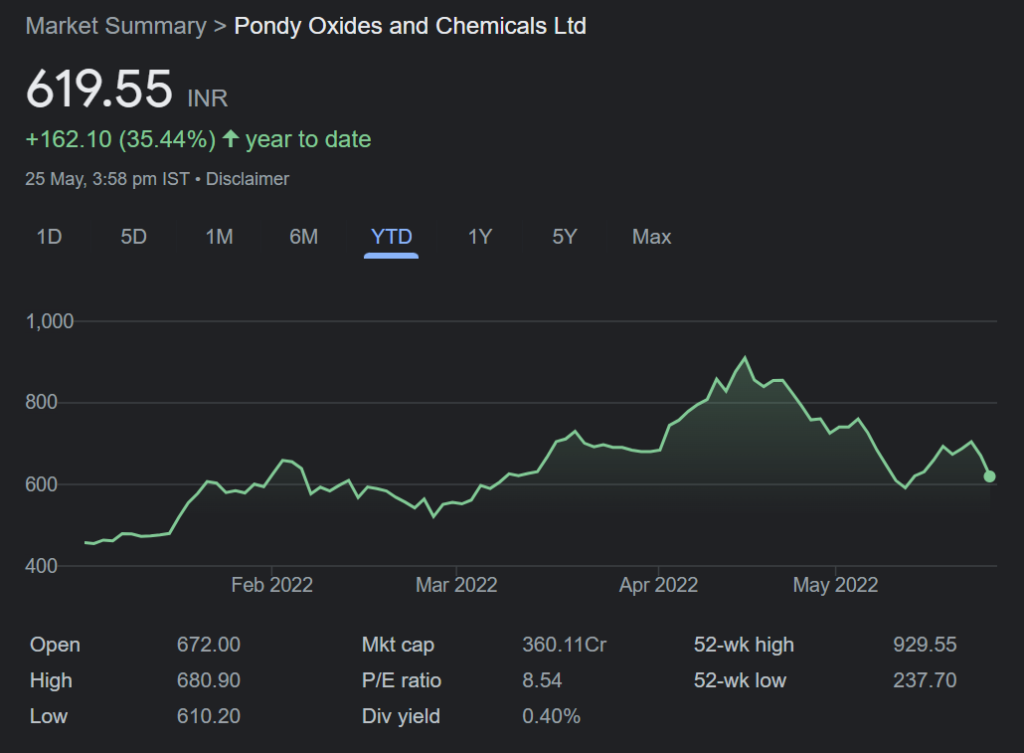Switch to the 5Y range tab
1024x753 pixels.
pos(564,237)
